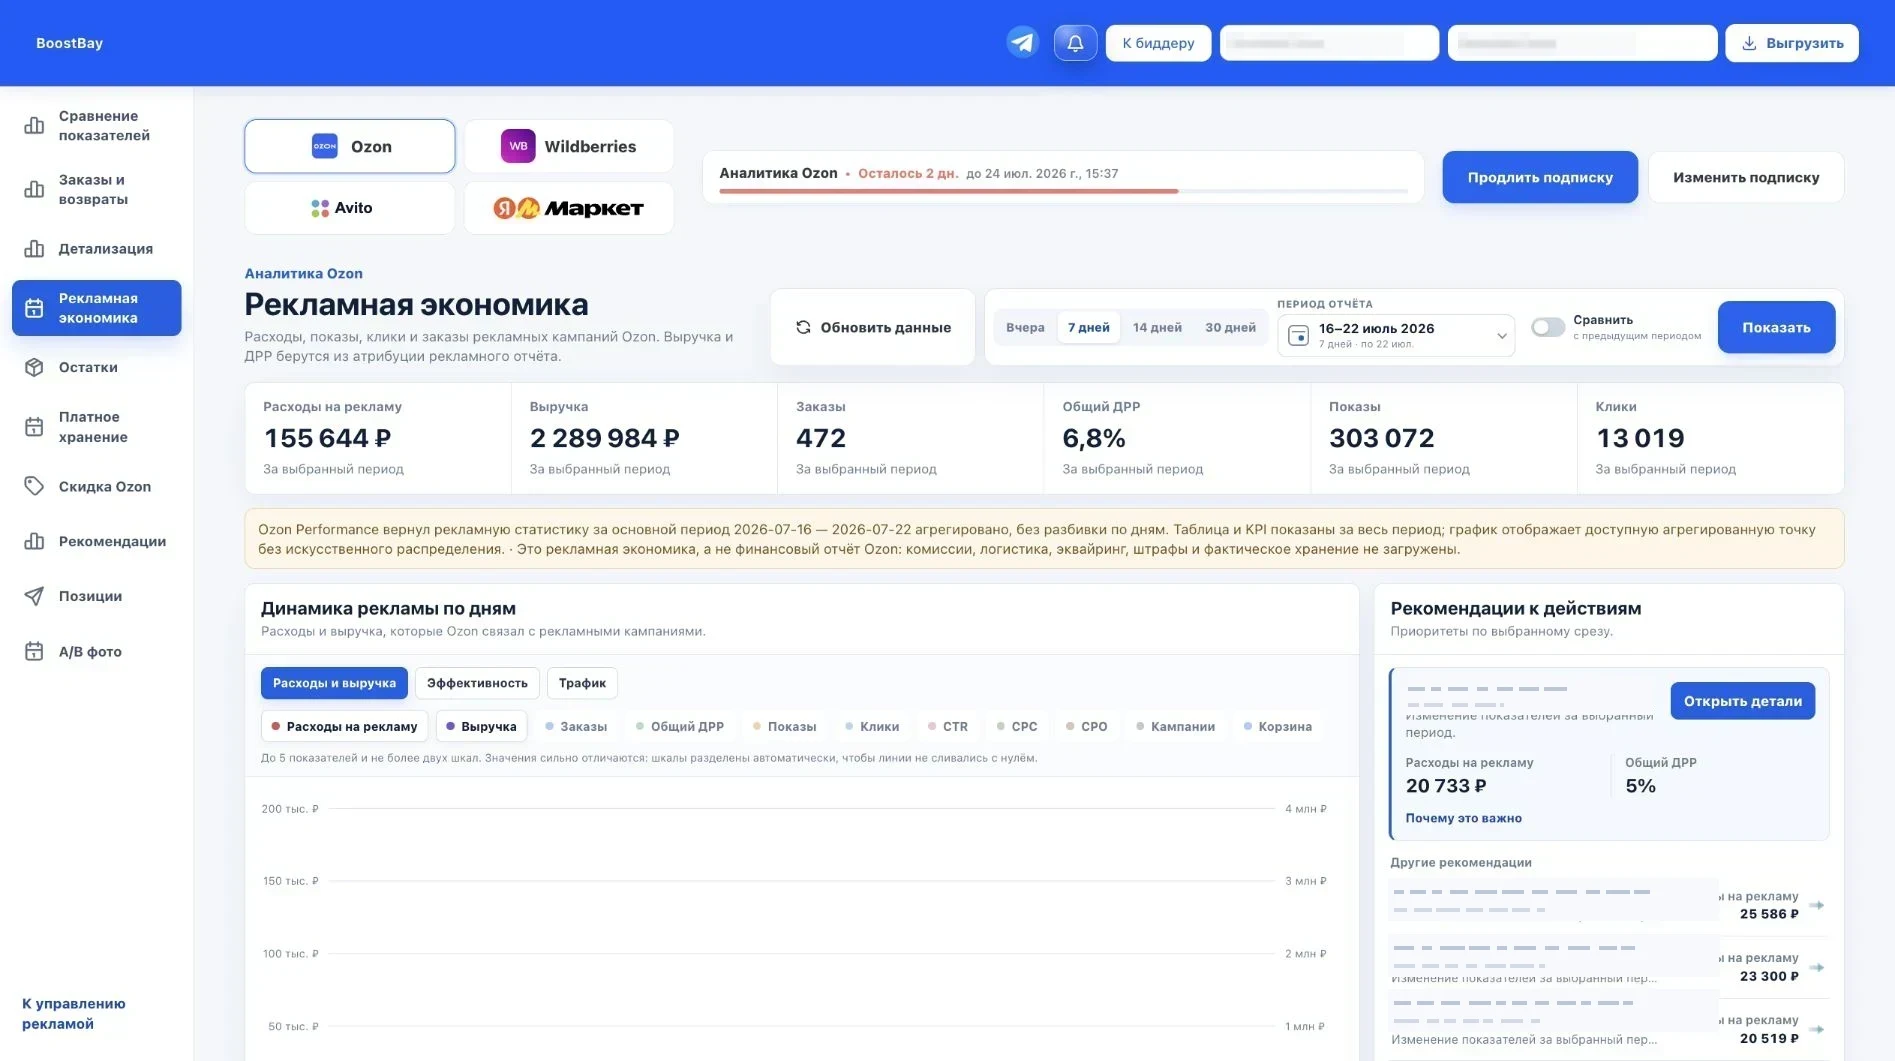This screenshot has width=1895, height=1061.
Task: Click the download icon in Выгрузить button
Action: point(1749,43)
